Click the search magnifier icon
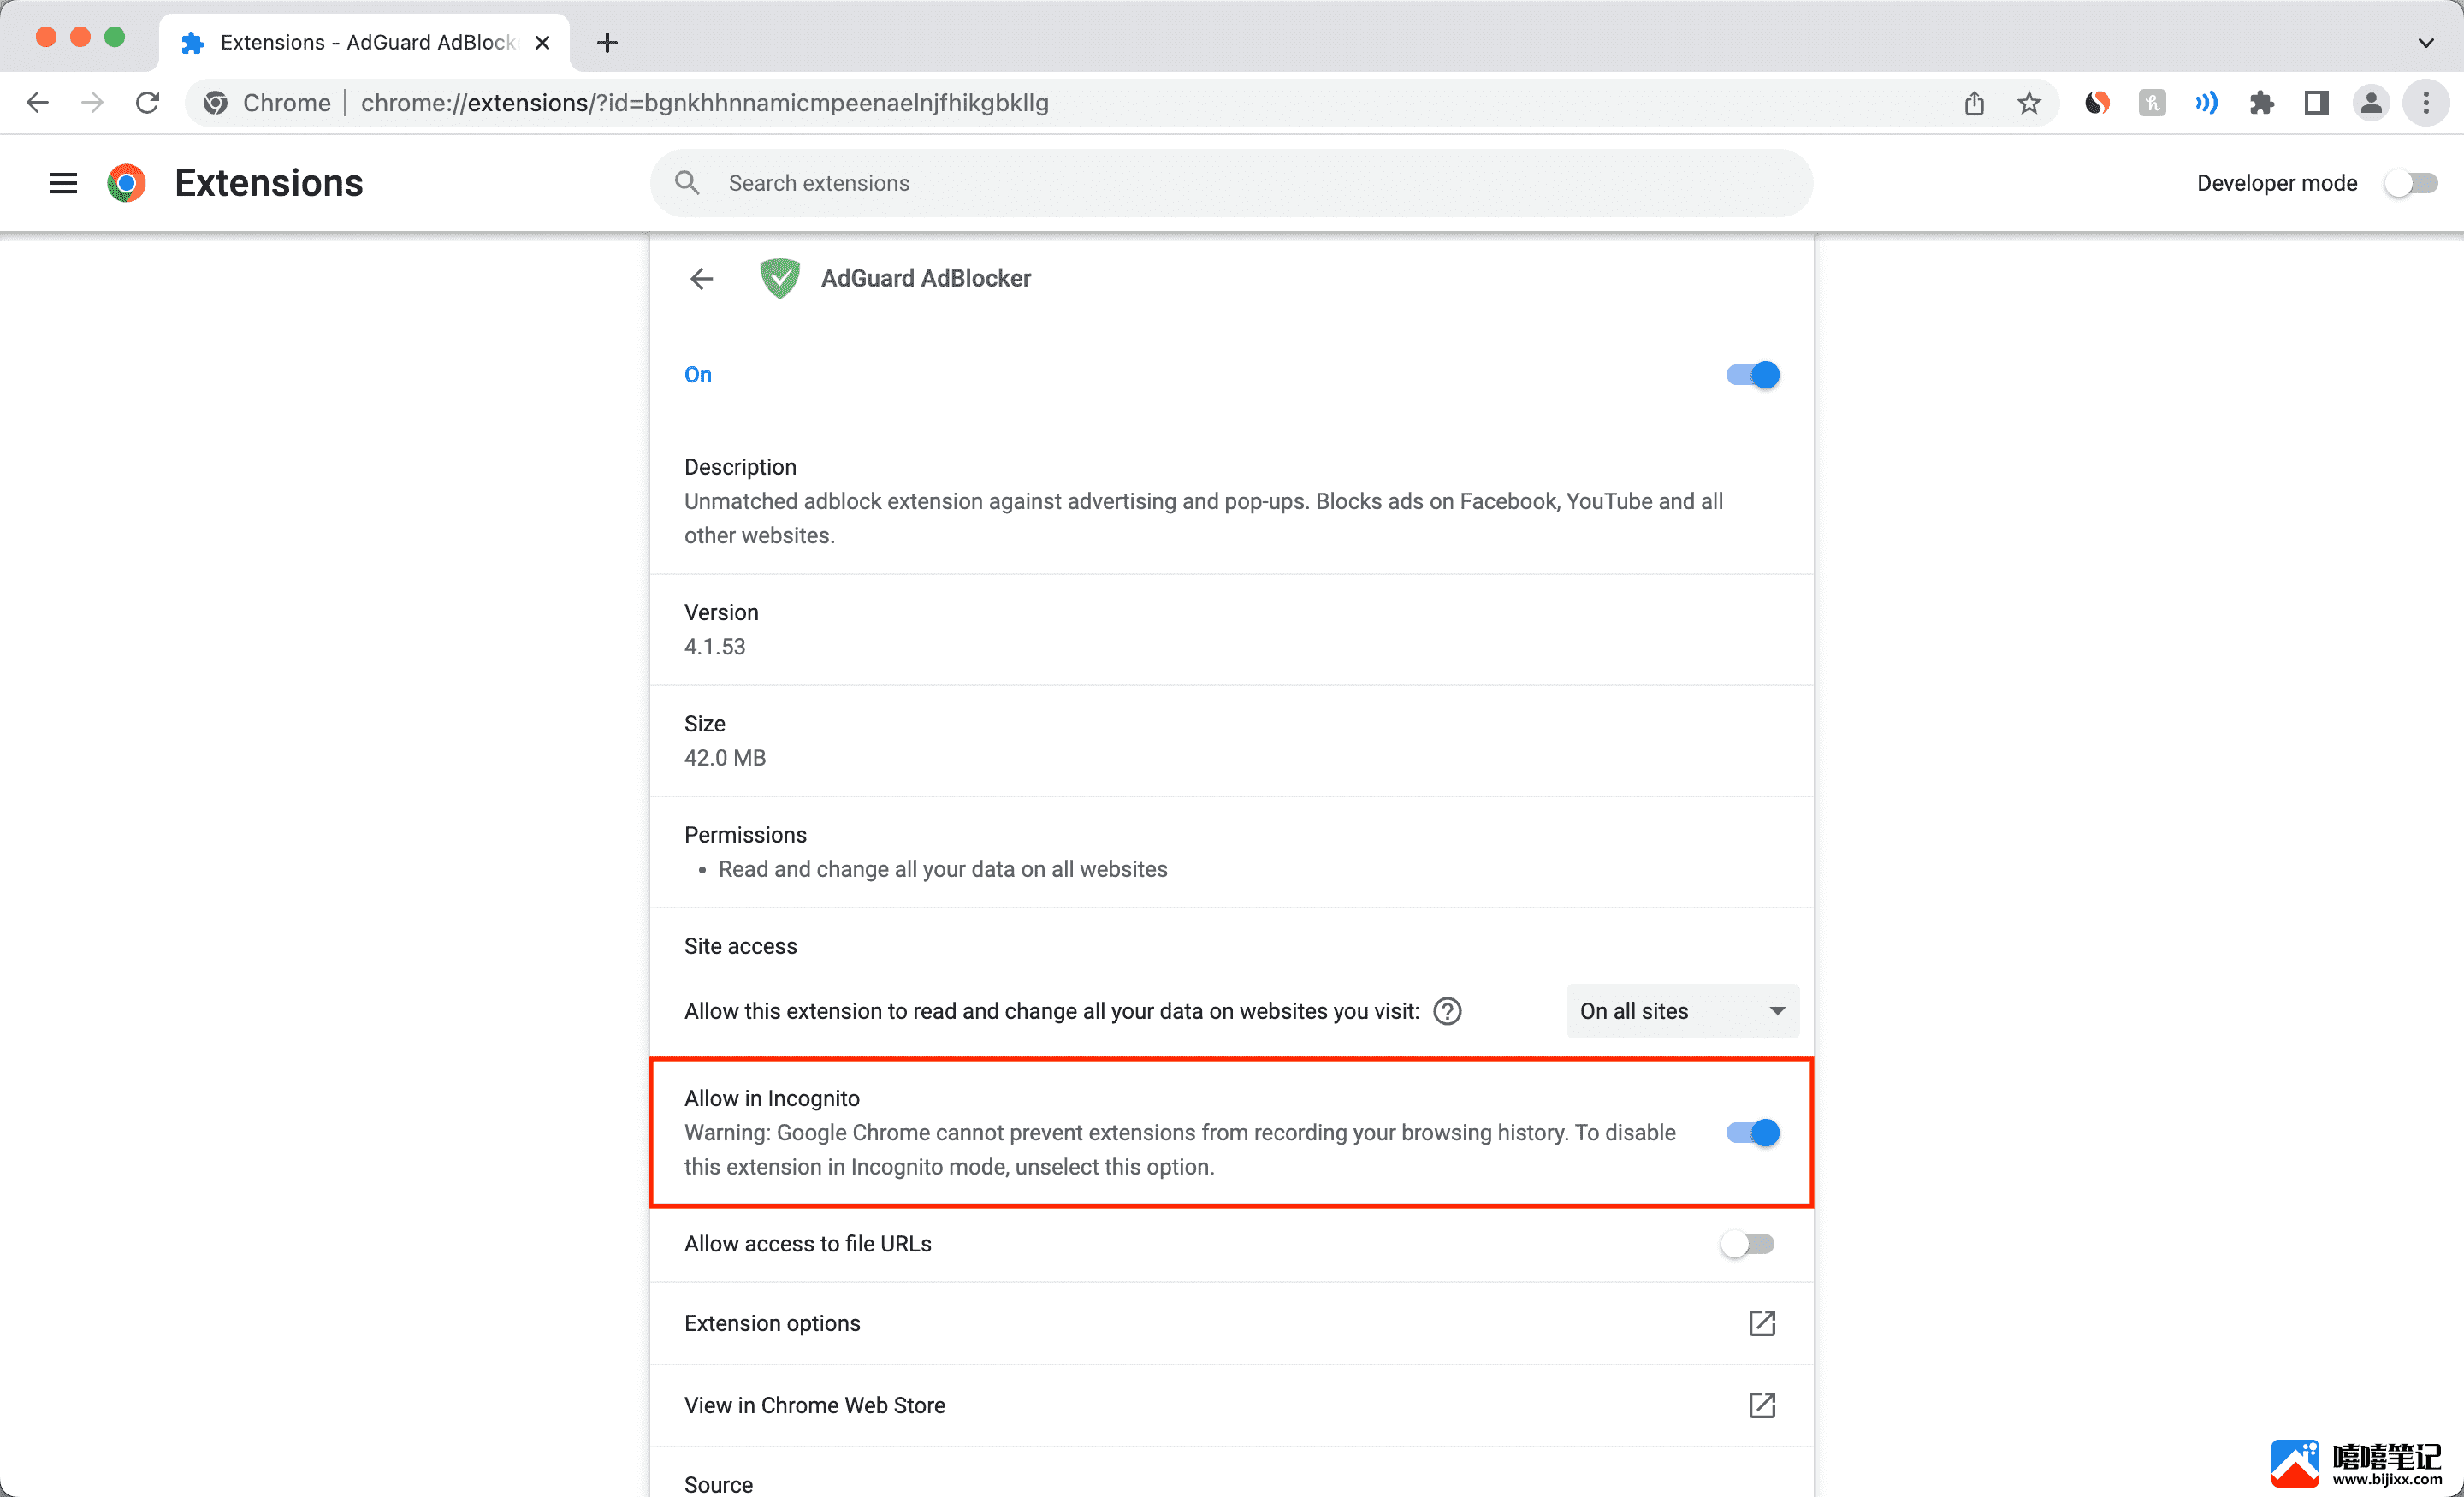2464x1497 pixels. pyautogui.click(x=687, y=182)
